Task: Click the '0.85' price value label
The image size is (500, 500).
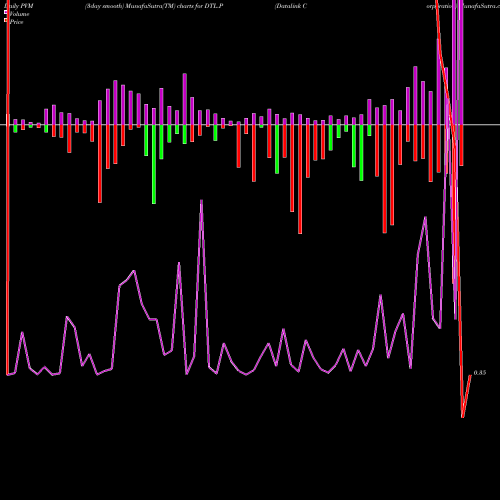Action: (480, 373)
